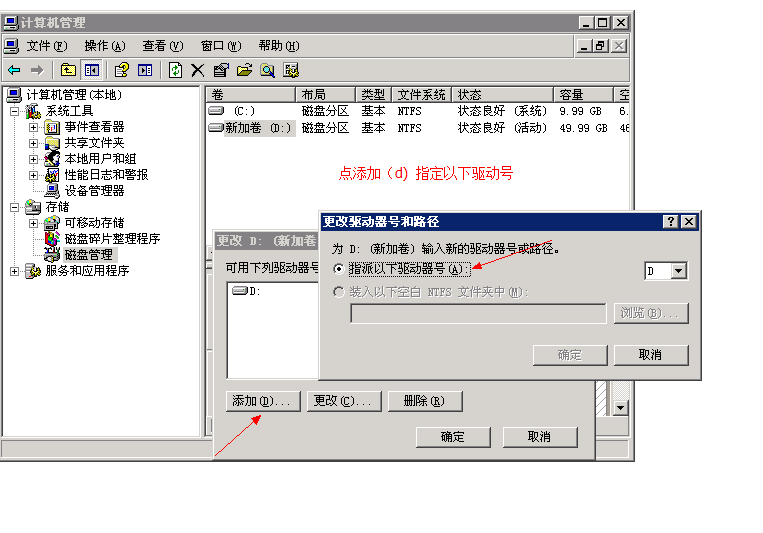Click the 服务和应用程序 icon
763x533 pixels.
(x=33, y=271)
